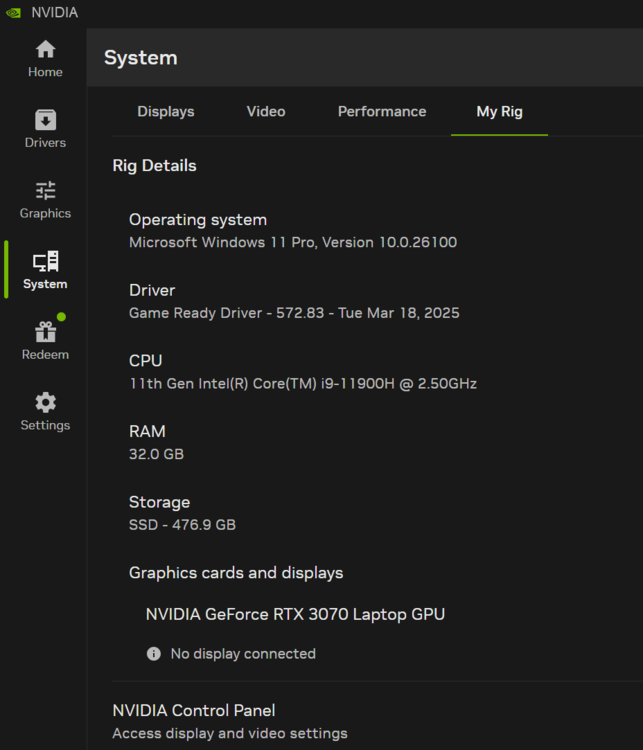The height and width of the screenshot is (750, 643).
Task: Click the info icon beside No display connected
Action: 154,653
